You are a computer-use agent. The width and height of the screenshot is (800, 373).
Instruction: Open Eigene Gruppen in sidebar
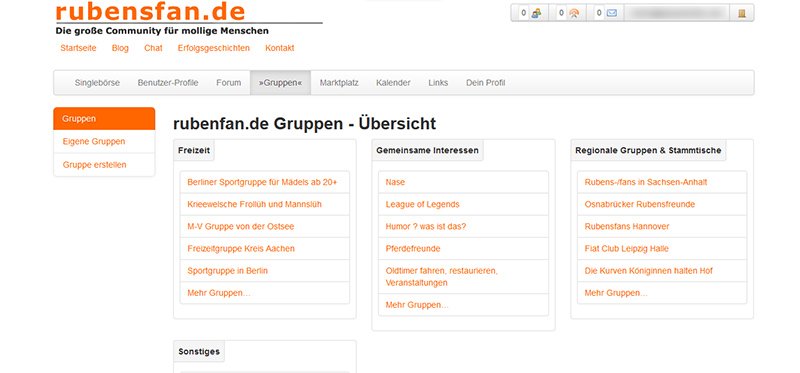(x=104, y=141)
